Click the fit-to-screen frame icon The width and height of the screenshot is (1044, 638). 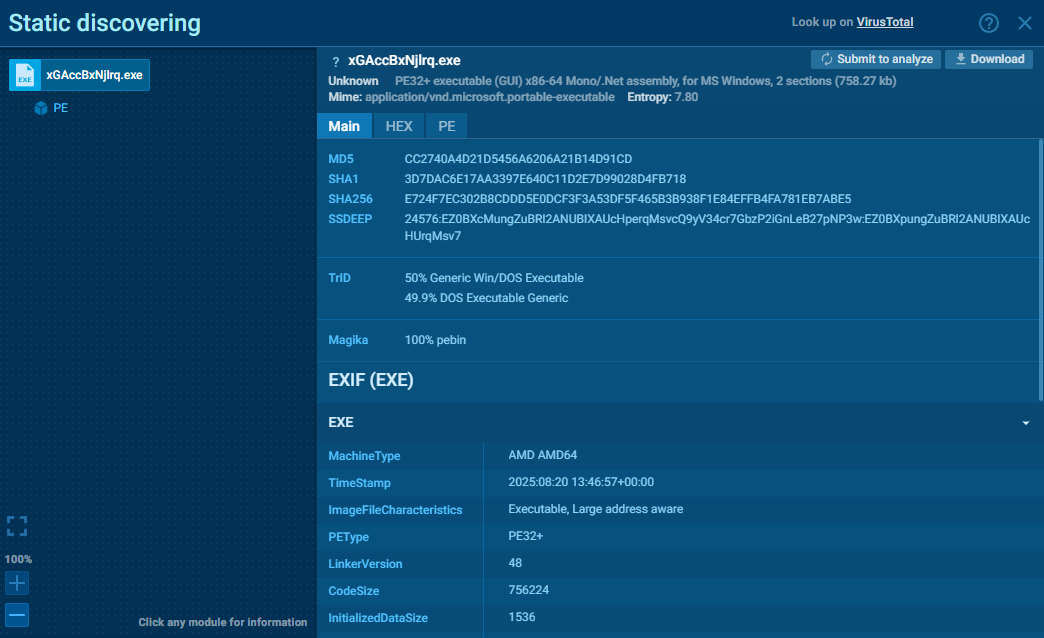click(x=17, y=527)
